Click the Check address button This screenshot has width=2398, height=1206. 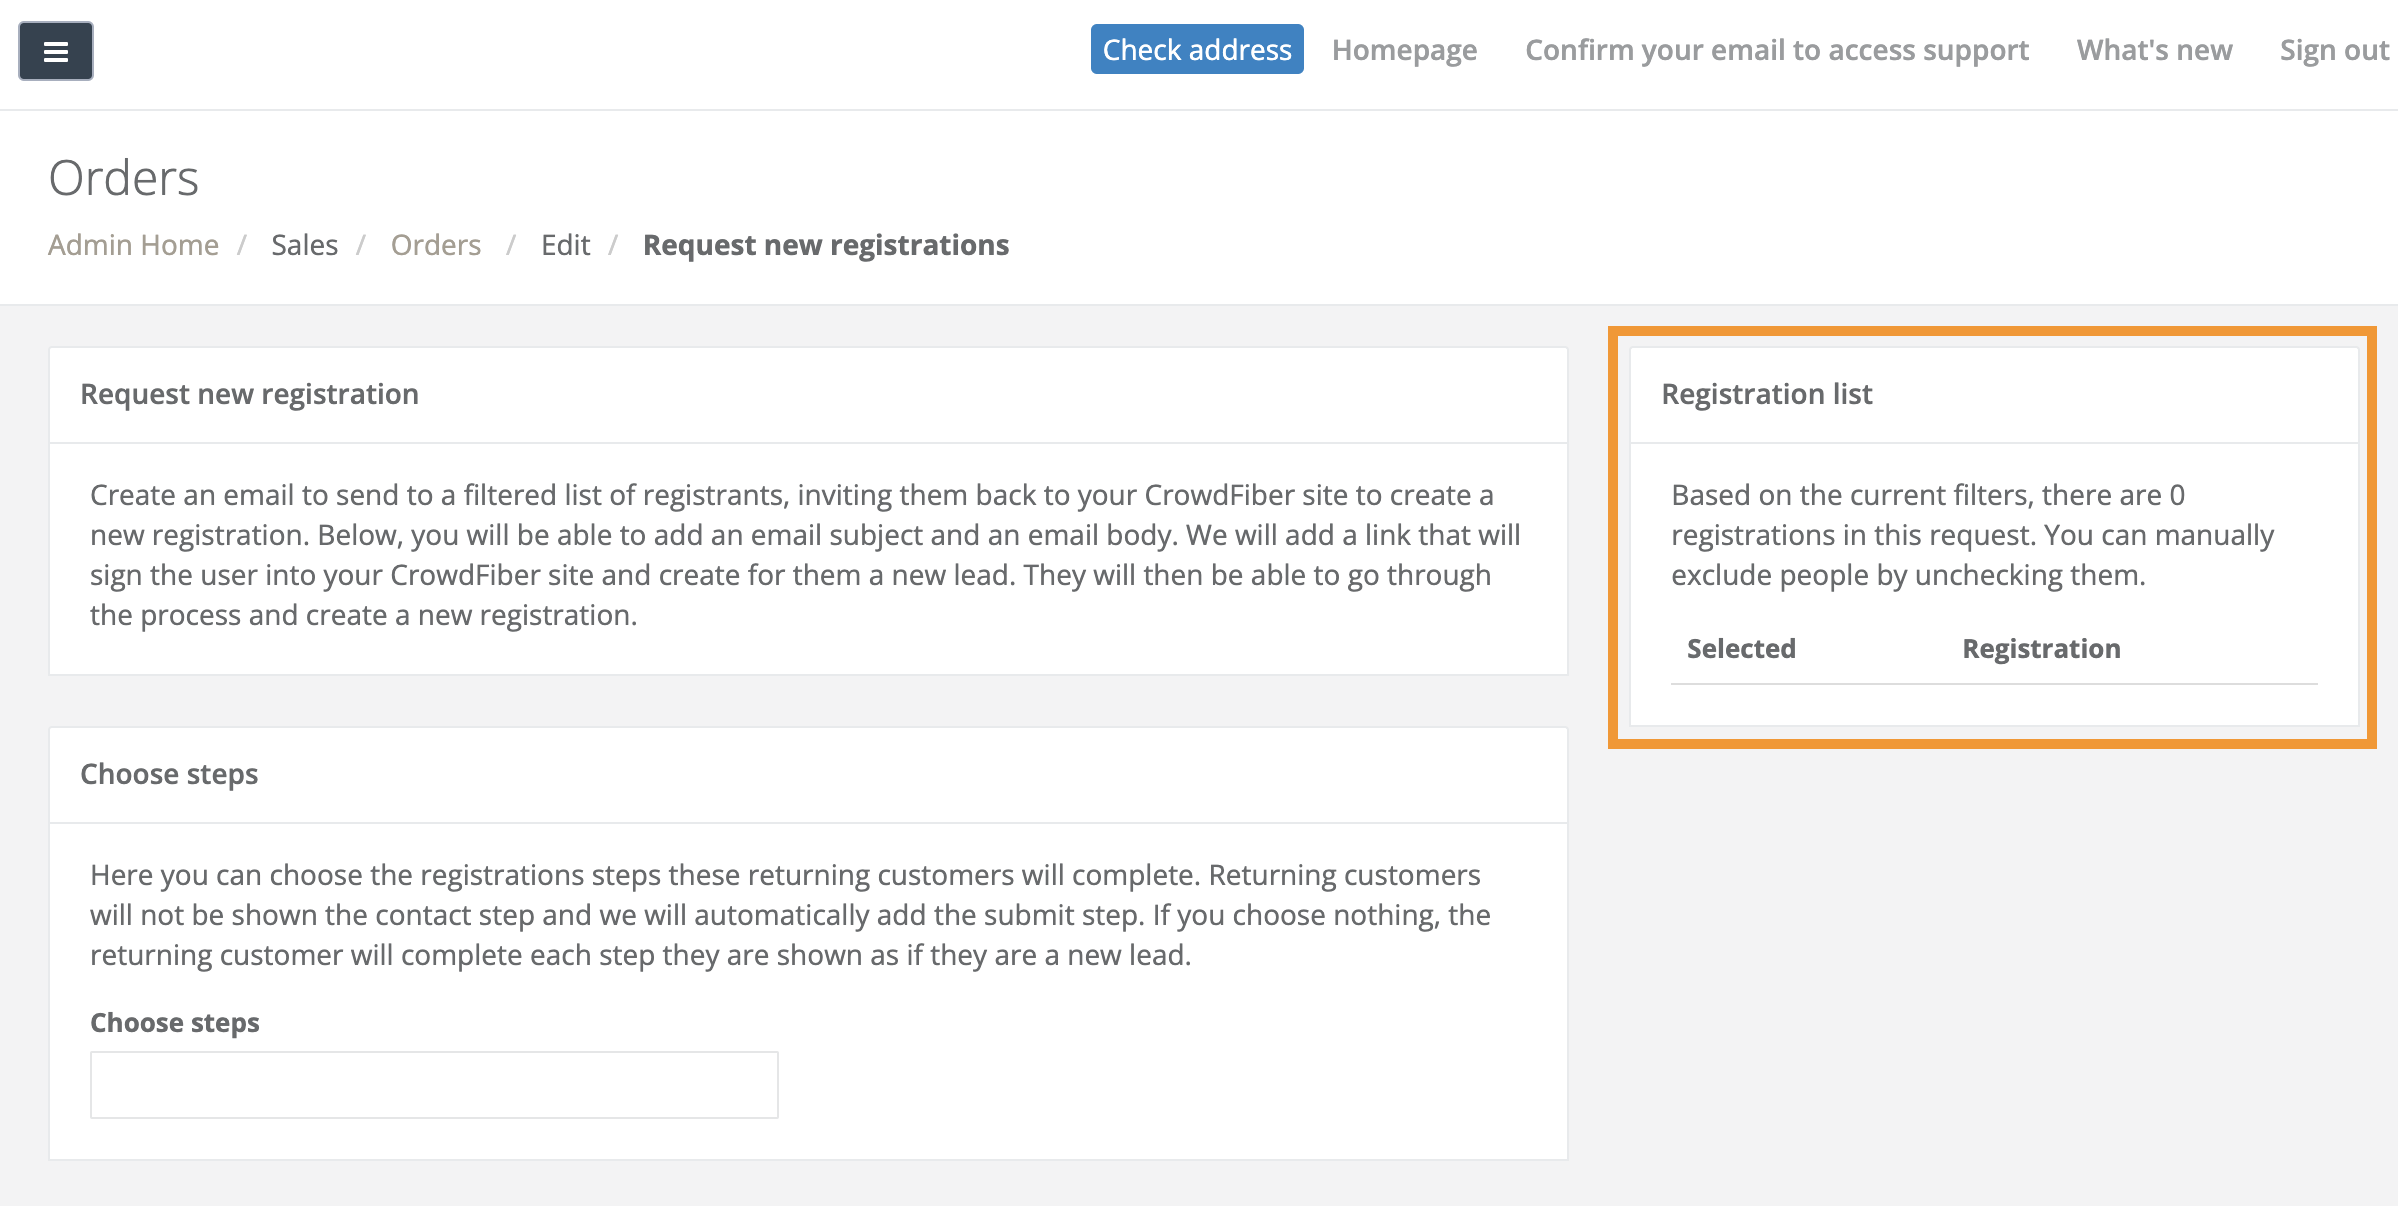click(1196, 50)
